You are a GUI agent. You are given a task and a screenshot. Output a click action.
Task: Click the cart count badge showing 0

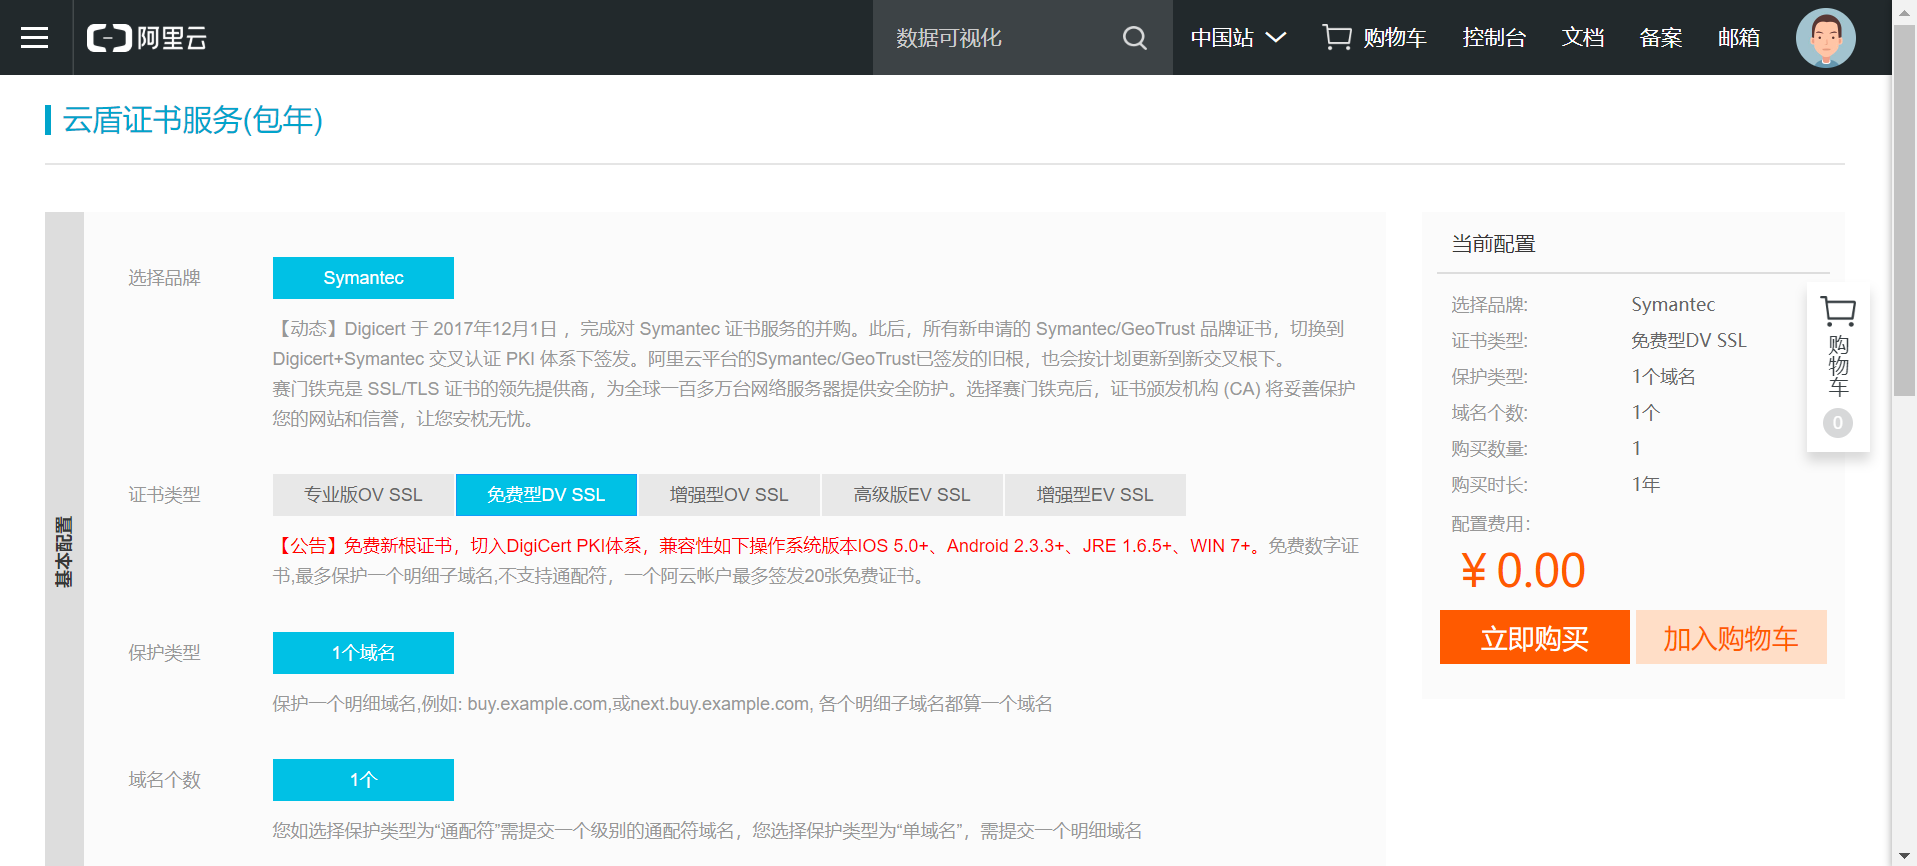(x=1837, y=423)
